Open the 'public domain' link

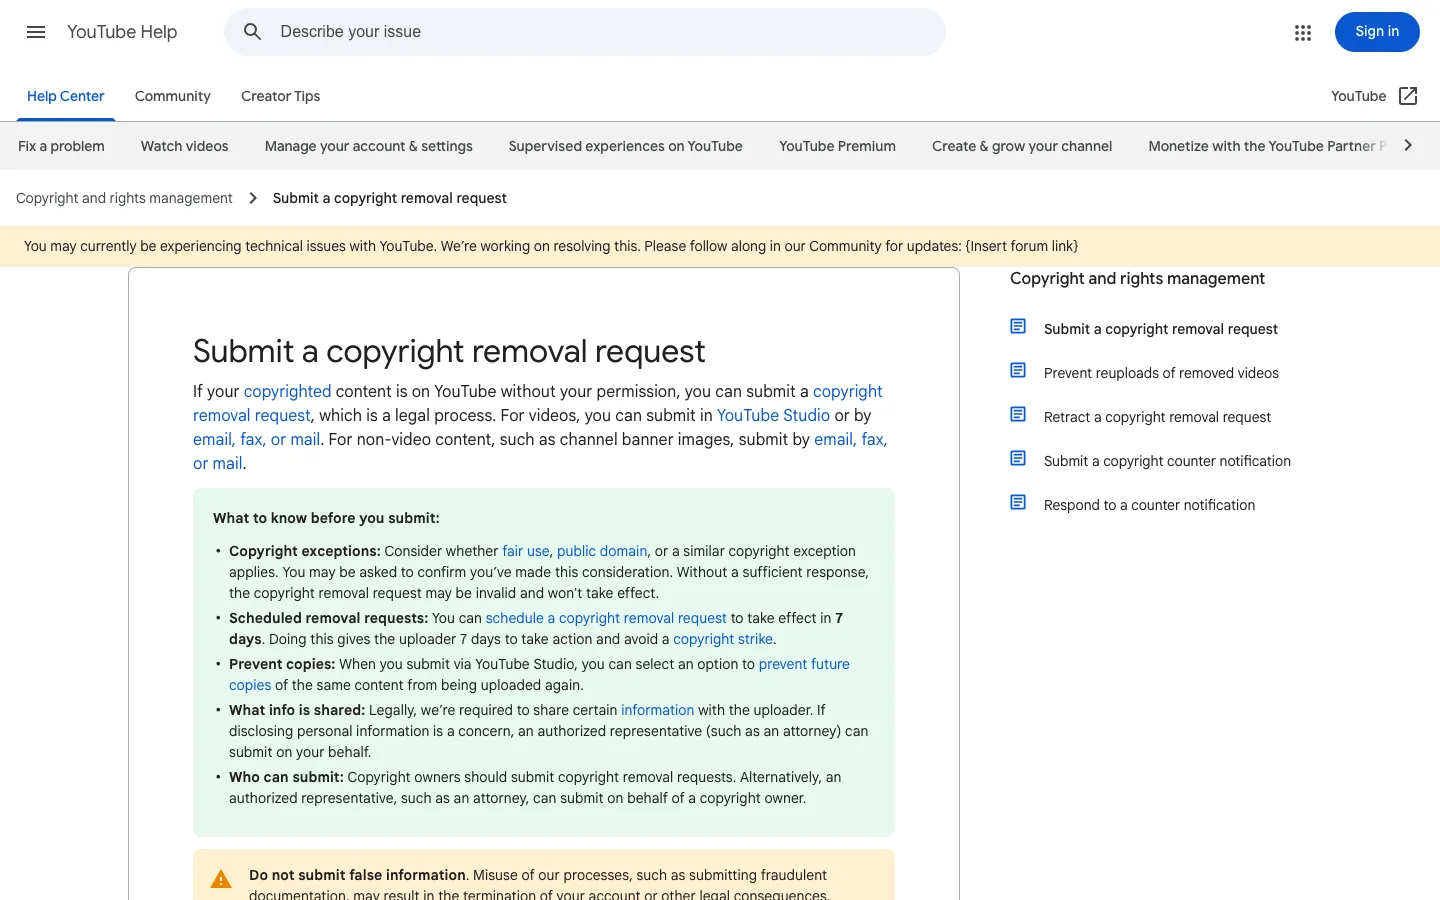(x=602, y=551)
